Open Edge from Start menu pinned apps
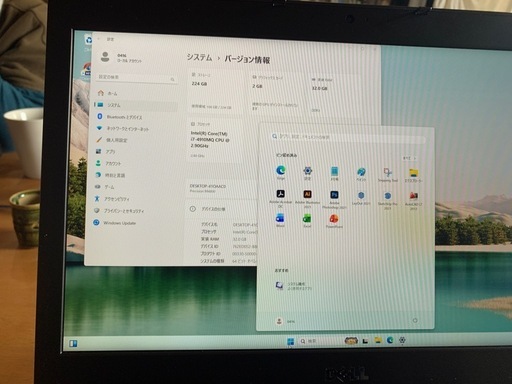Viewport: 512px width, 384px height. coord(281,173)
